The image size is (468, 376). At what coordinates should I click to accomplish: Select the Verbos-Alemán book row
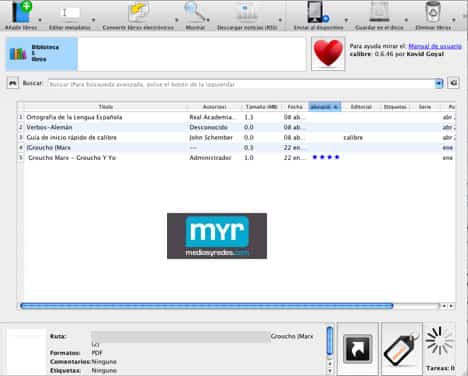[x=236, y=127]
